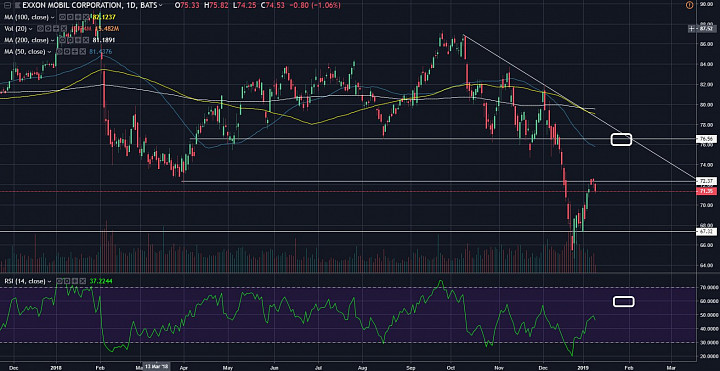
Task: Click the 2018 label on time axis
Action: click(x=56, y=367)
